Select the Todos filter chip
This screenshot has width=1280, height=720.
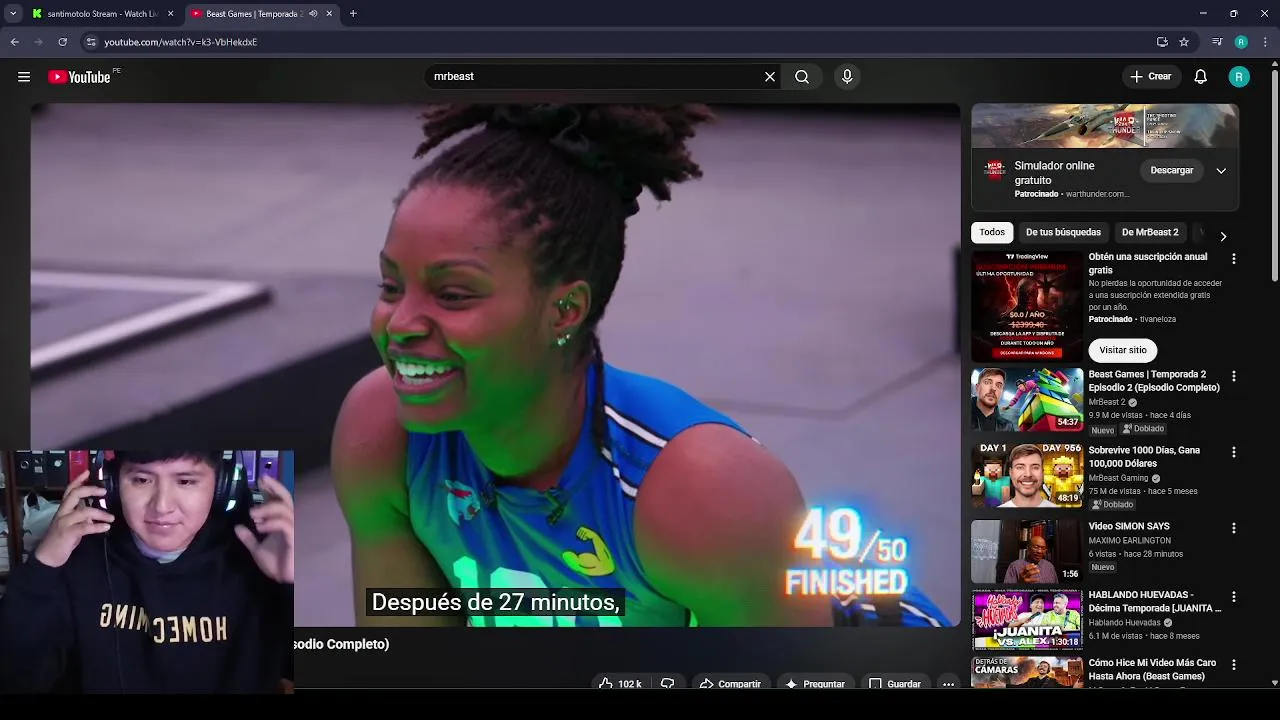992,232
